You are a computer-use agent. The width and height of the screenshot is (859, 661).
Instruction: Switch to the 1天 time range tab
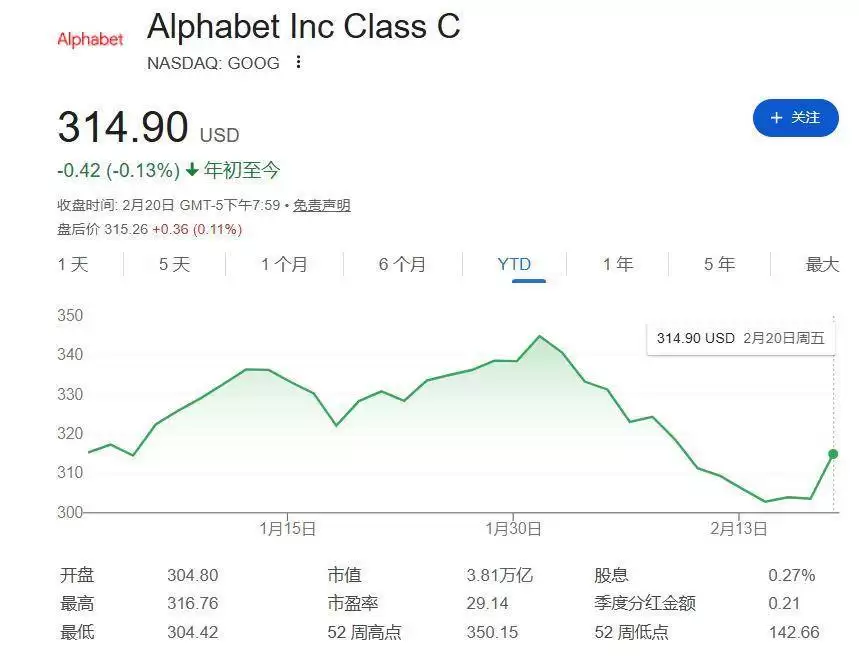[x=74, y=264]
